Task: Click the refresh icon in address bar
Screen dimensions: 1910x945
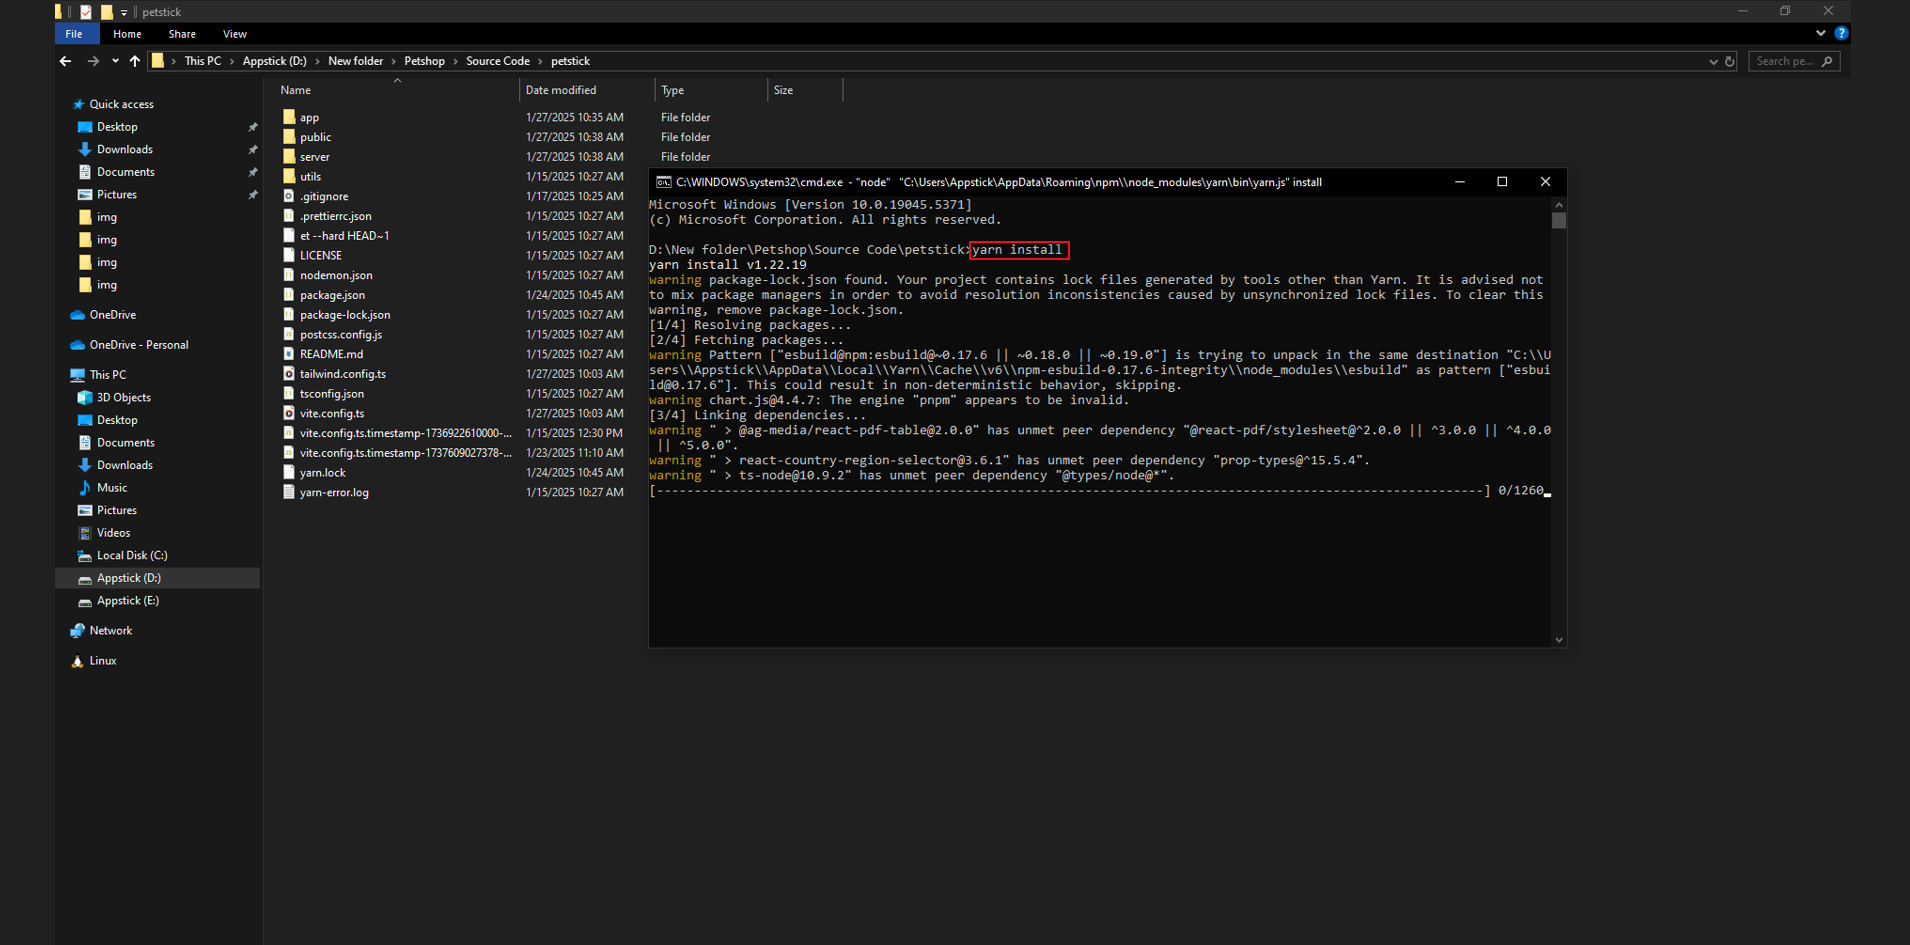Action: (1730, 61)
